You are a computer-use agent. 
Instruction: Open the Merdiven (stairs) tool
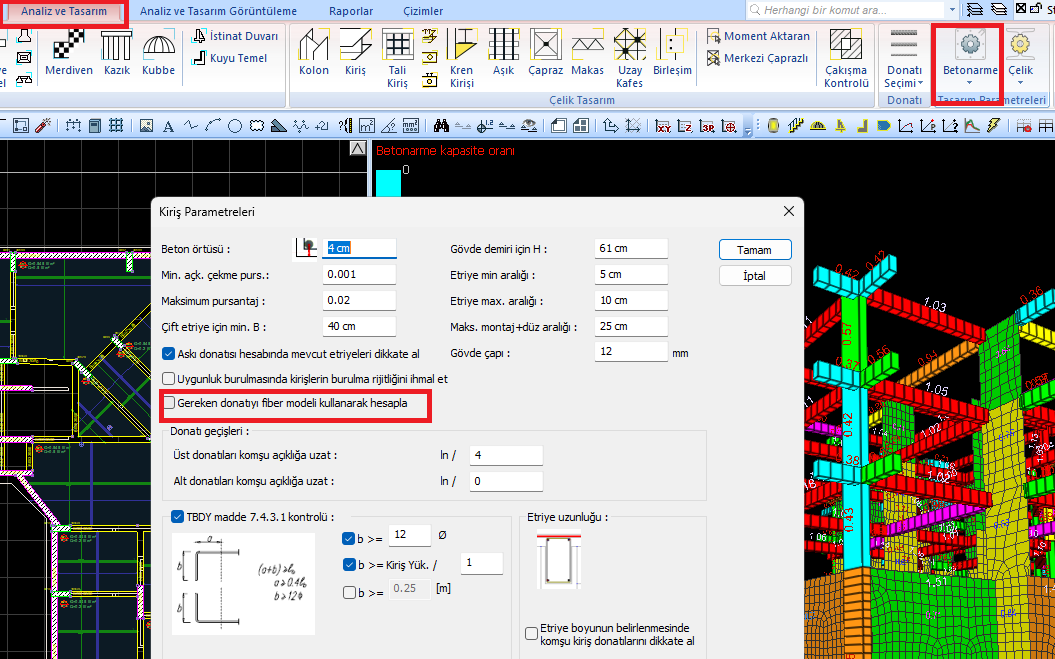tap(69, 53)
